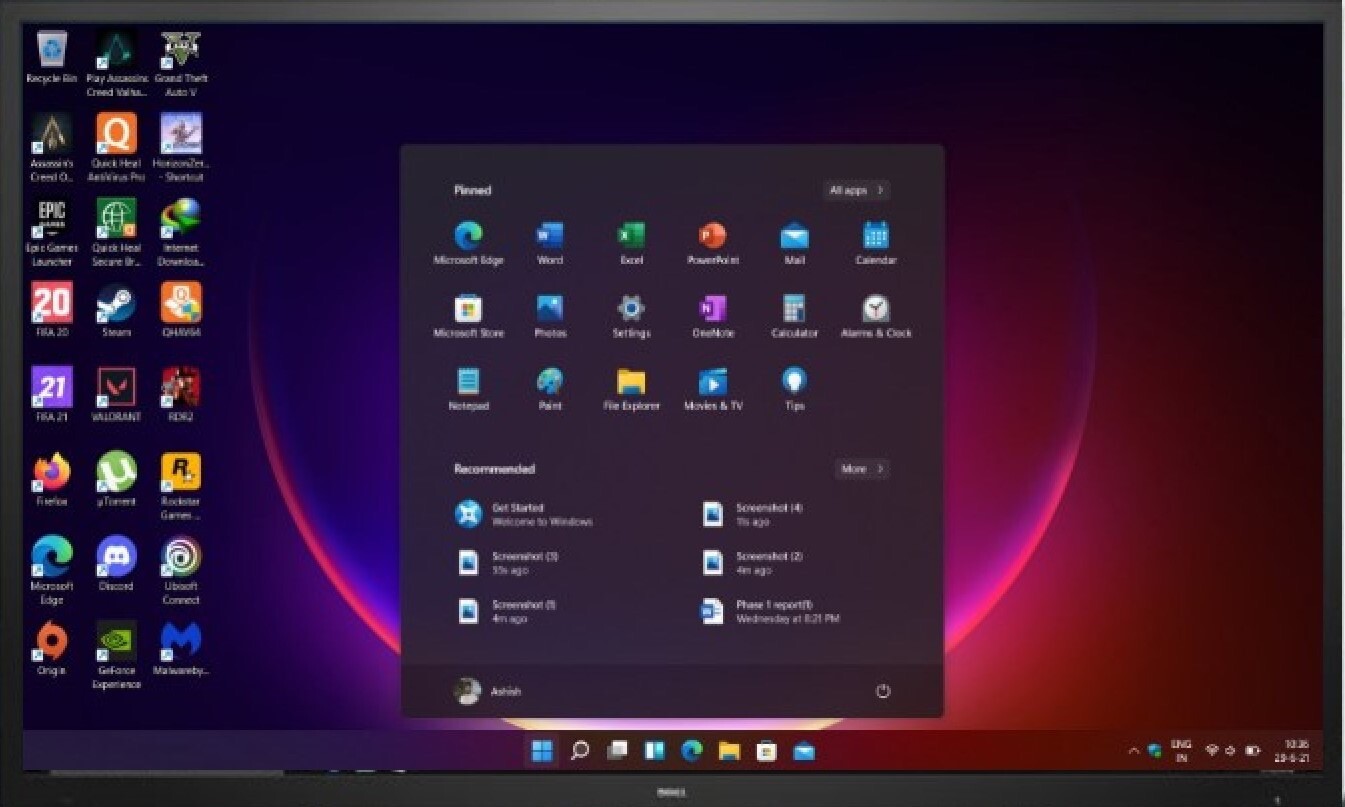Open recommended Screenshot (4) file

[x=753, y=514]
